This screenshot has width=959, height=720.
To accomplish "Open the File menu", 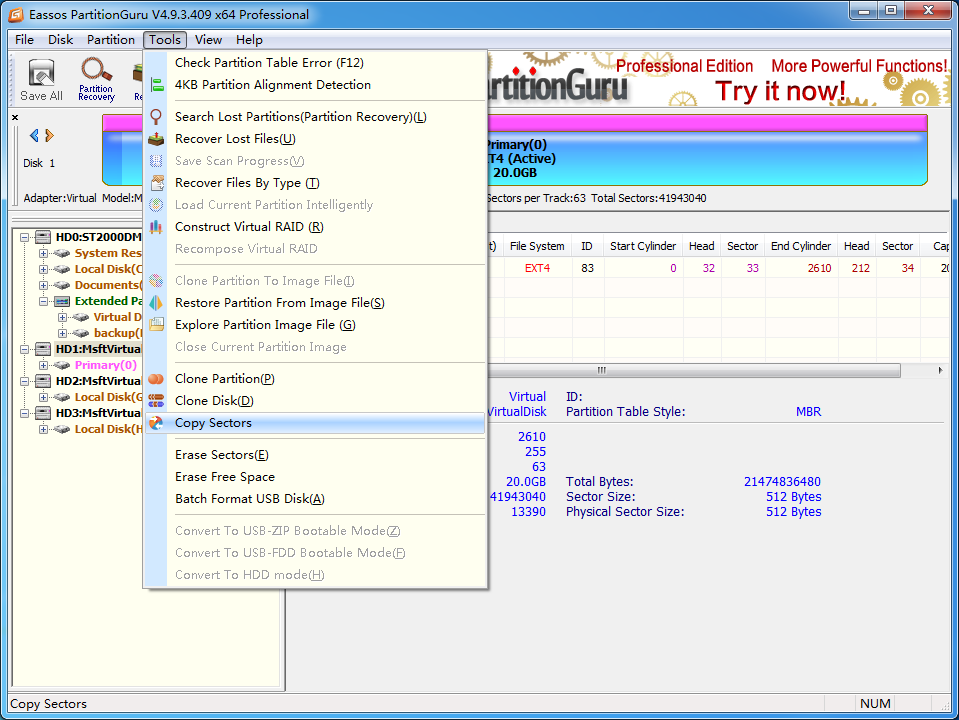I will (x=24, y=40).
